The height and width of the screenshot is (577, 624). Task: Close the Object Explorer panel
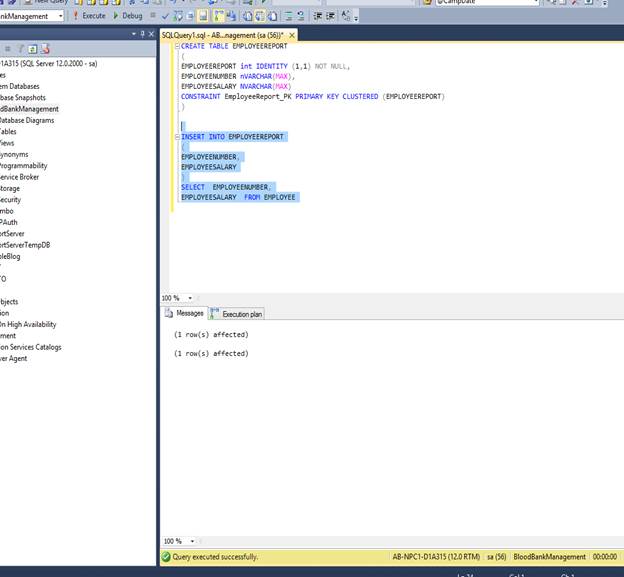[151, 34]
